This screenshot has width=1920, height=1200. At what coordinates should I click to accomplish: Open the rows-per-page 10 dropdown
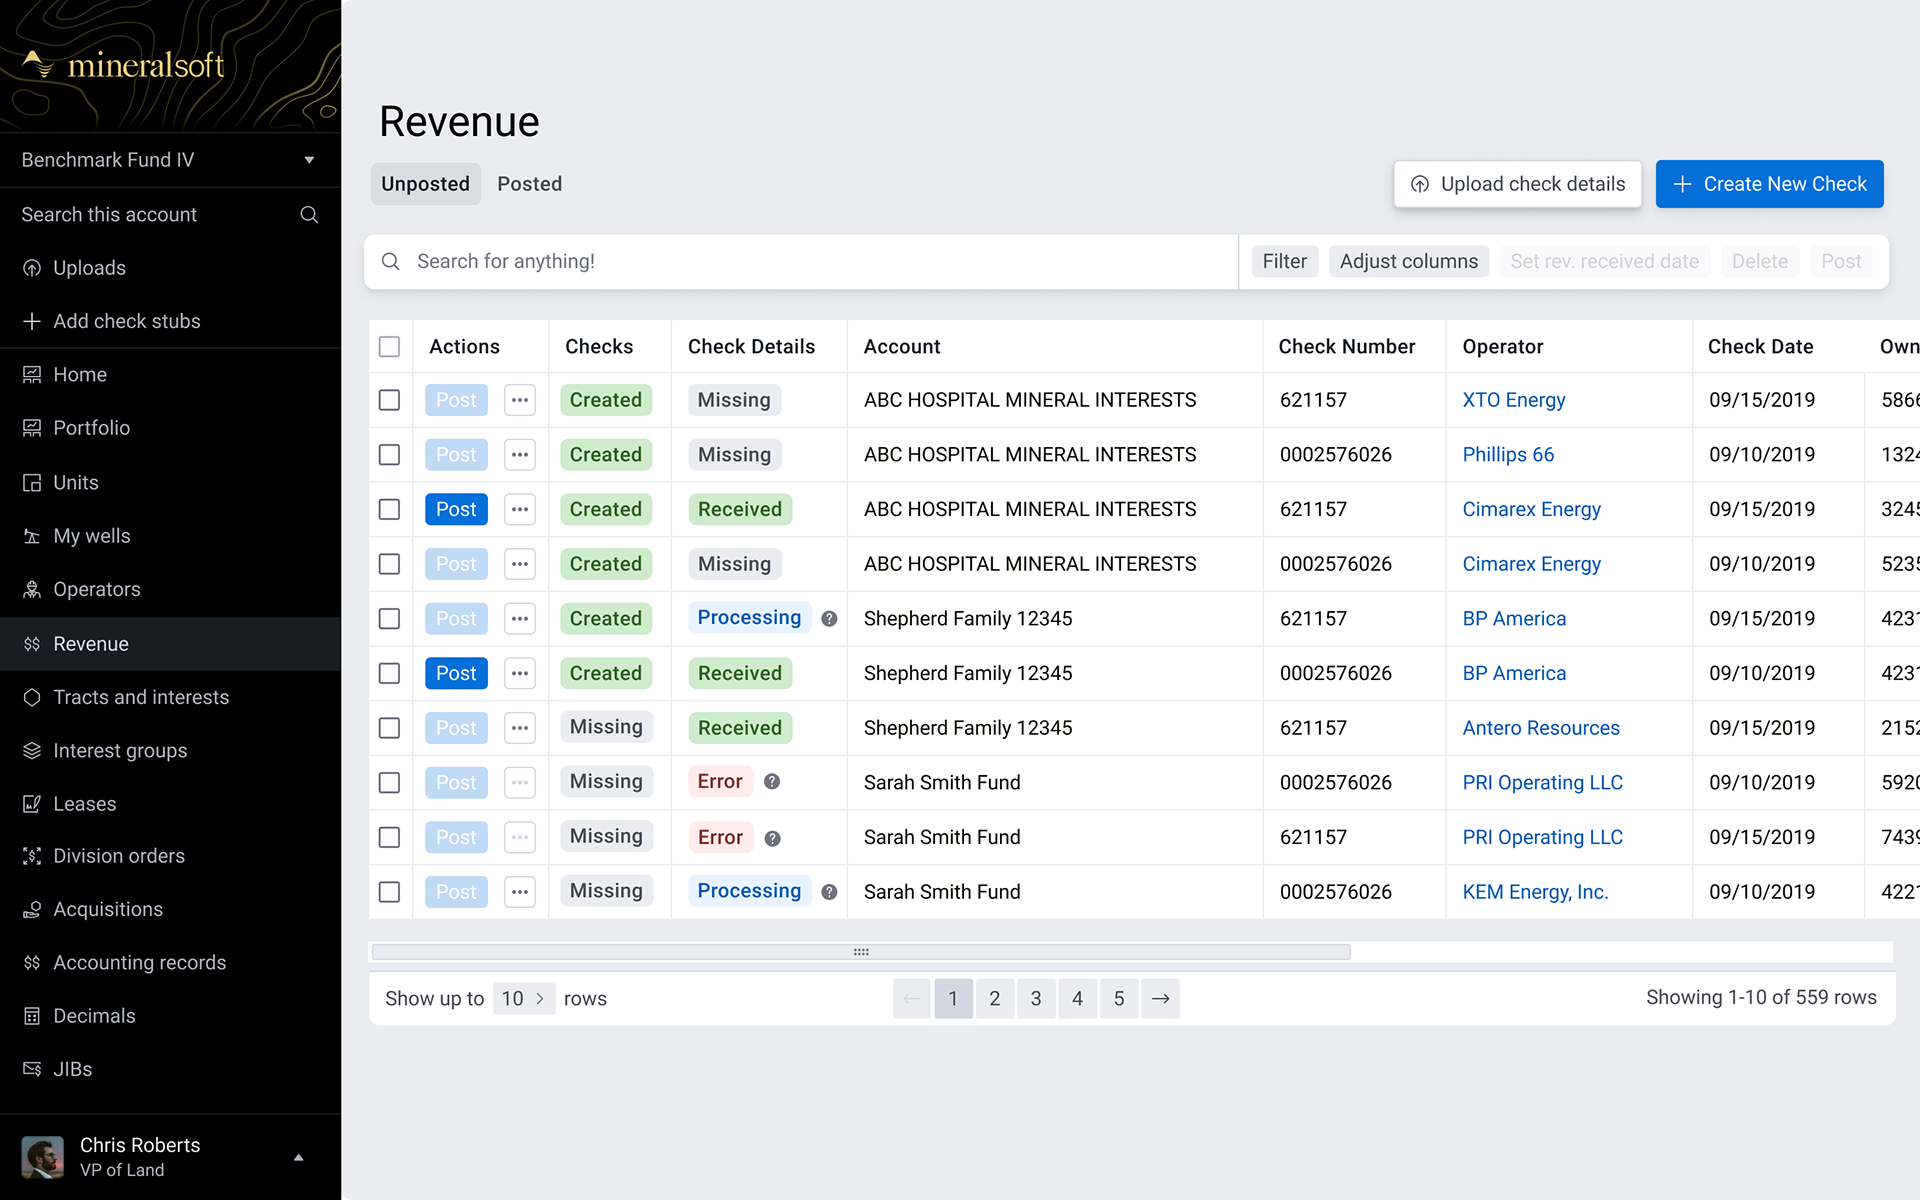coord(524,999)
